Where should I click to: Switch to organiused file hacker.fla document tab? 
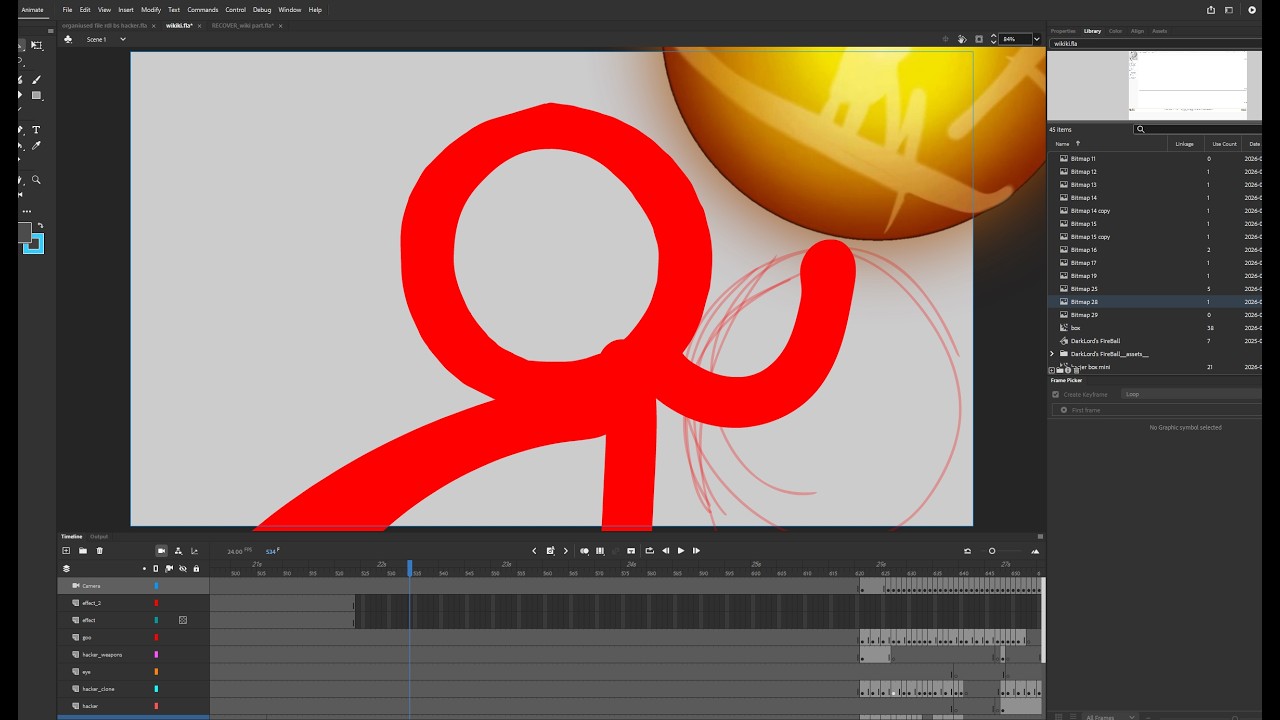105,25
